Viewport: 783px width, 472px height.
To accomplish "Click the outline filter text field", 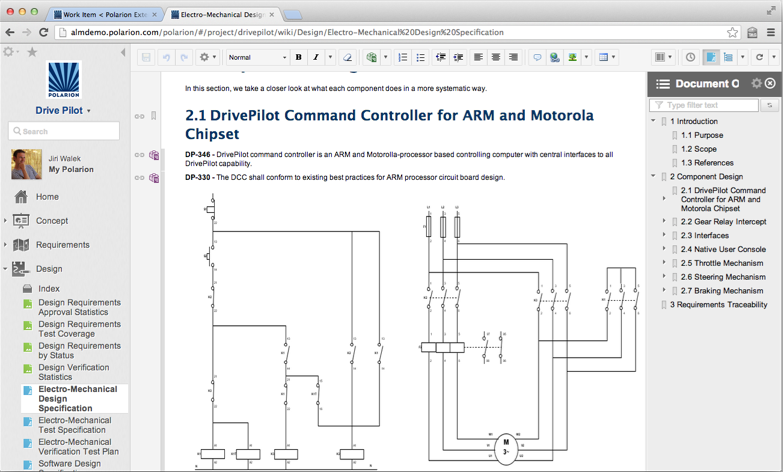I will 704,105.
